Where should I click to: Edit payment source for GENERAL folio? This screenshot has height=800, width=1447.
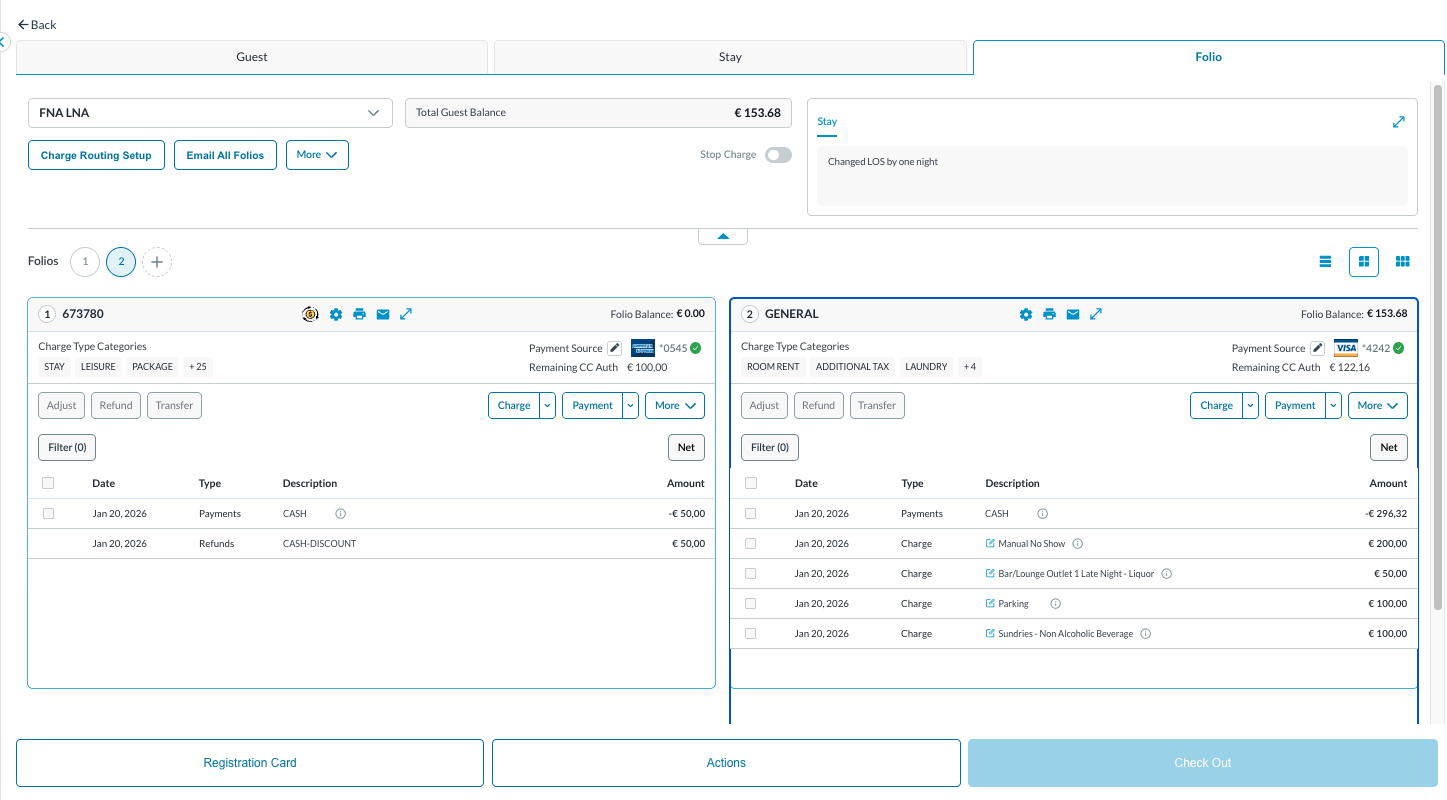coord(1317,348)
